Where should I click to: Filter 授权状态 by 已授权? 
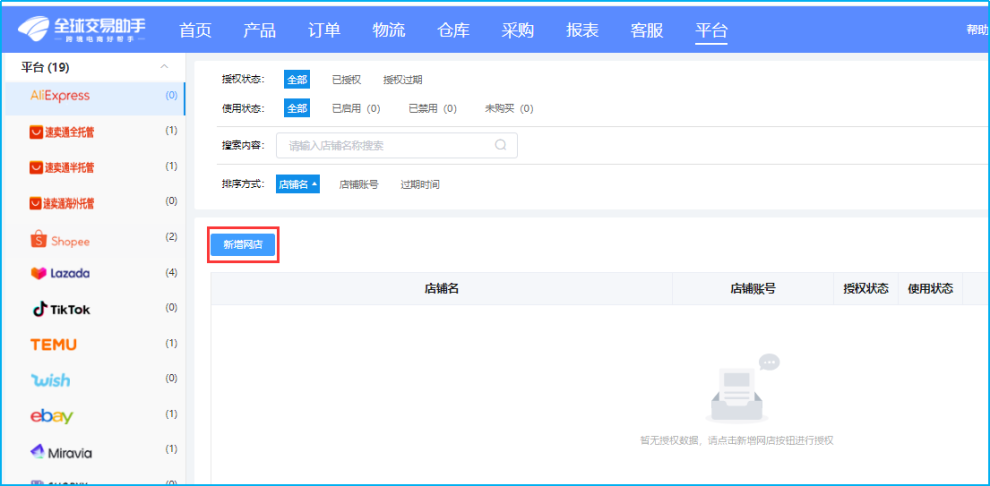(347, 80)
